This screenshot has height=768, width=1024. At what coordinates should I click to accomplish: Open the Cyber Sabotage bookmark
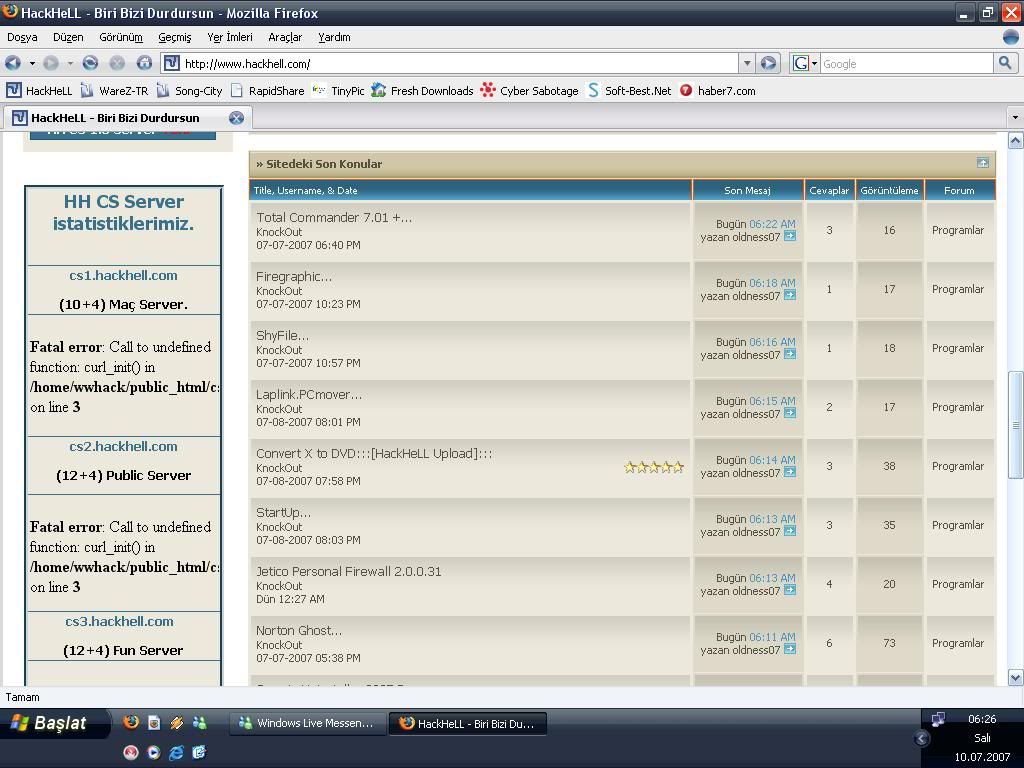(x=530, y=91)
